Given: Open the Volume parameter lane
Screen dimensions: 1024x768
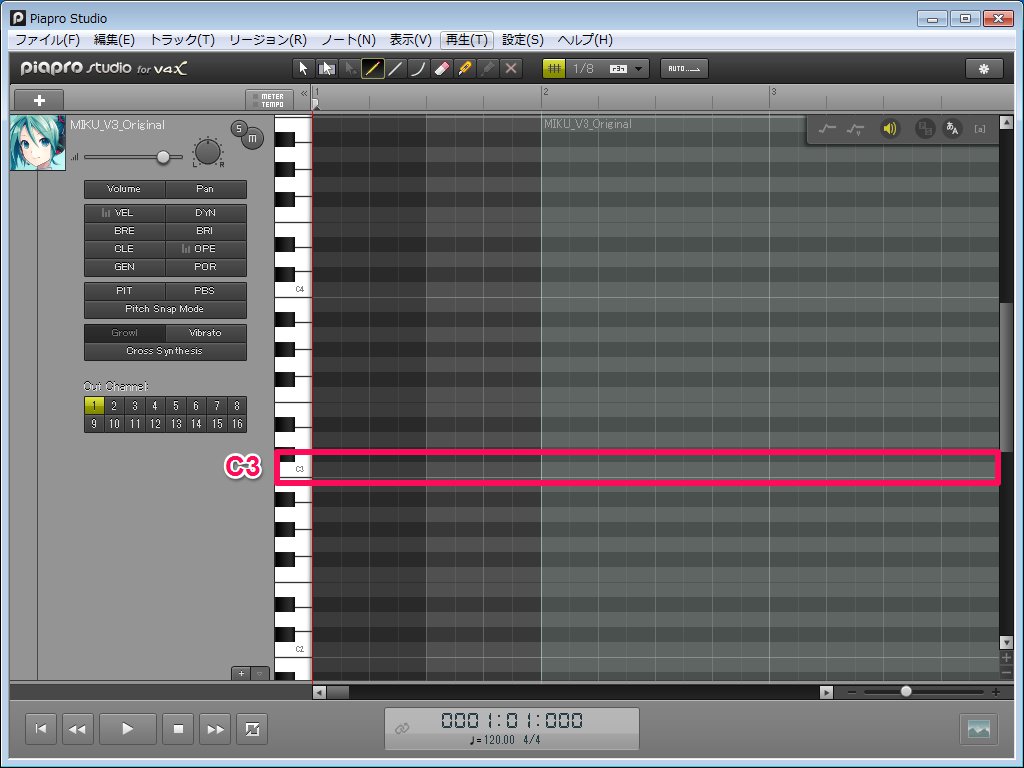Looking at the screenshot, I should coord(124,189).
